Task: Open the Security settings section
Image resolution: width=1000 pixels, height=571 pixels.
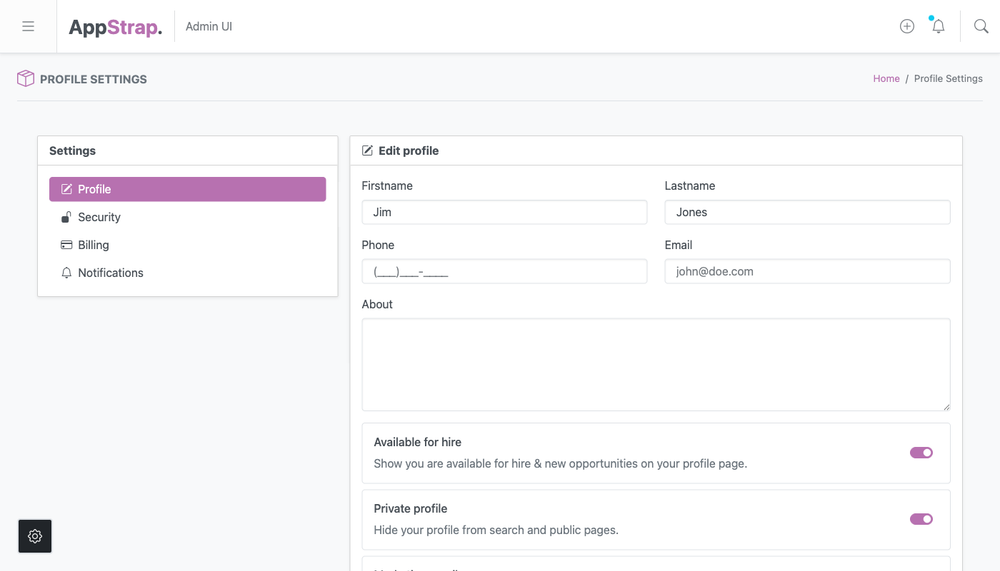Action: tap(188, 217)
